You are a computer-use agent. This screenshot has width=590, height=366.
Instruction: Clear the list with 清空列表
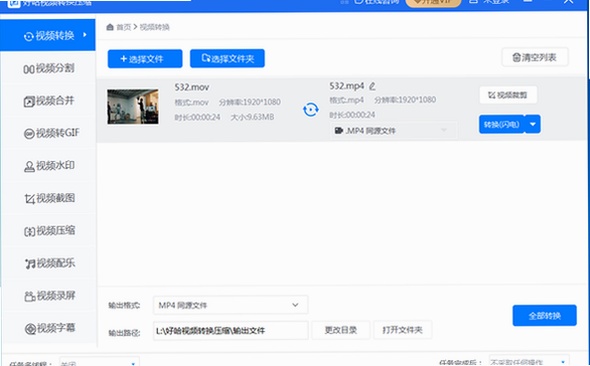pos(535,58)
